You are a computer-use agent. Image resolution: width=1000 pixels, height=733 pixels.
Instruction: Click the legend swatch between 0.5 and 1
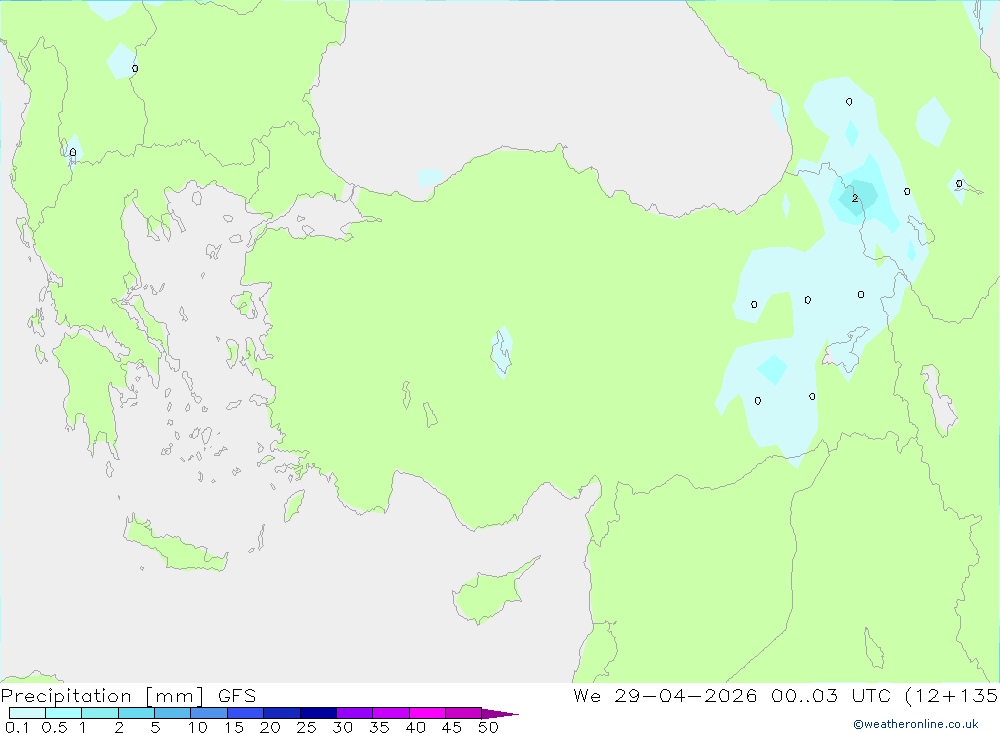pyautogui.click(x=64, y=713)
